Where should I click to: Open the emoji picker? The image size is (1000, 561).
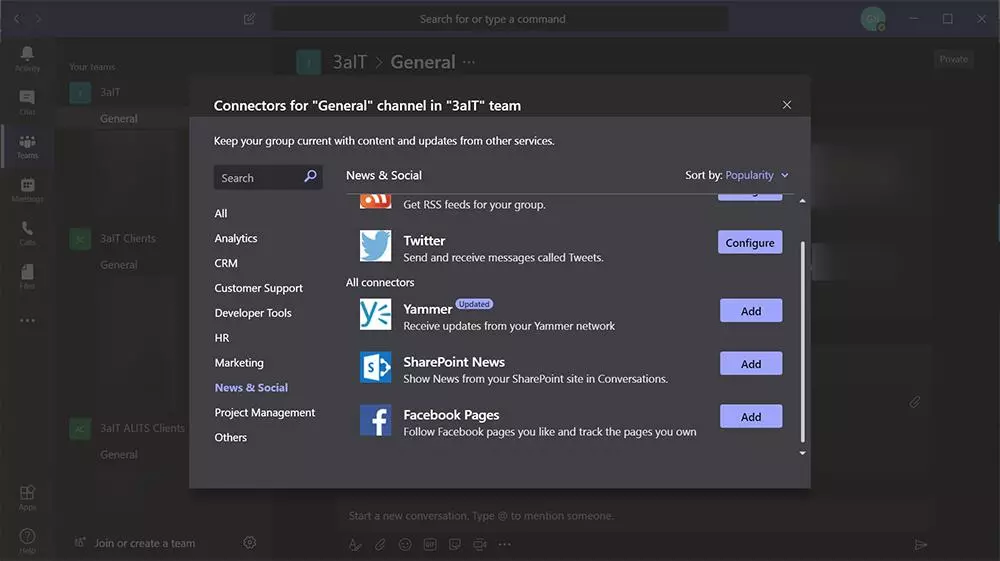405,544
